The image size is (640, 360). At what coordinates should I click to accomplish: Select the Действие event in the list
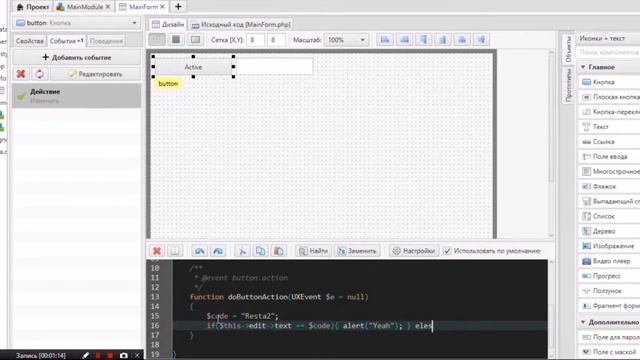coord(77,96)
